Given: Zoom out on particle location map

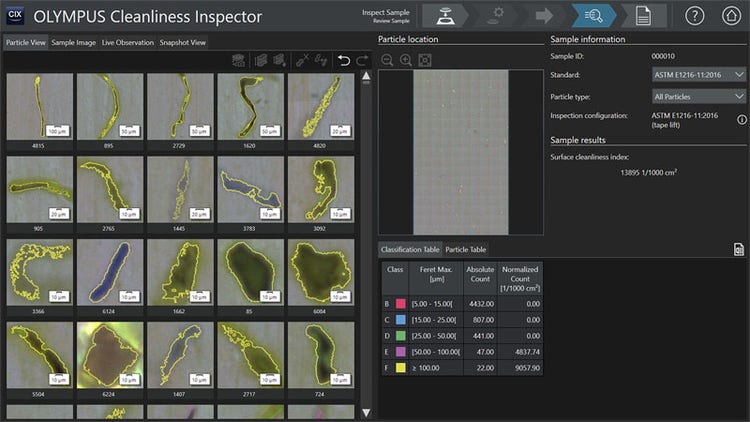Looking at the screenshot, I should 387,60.
